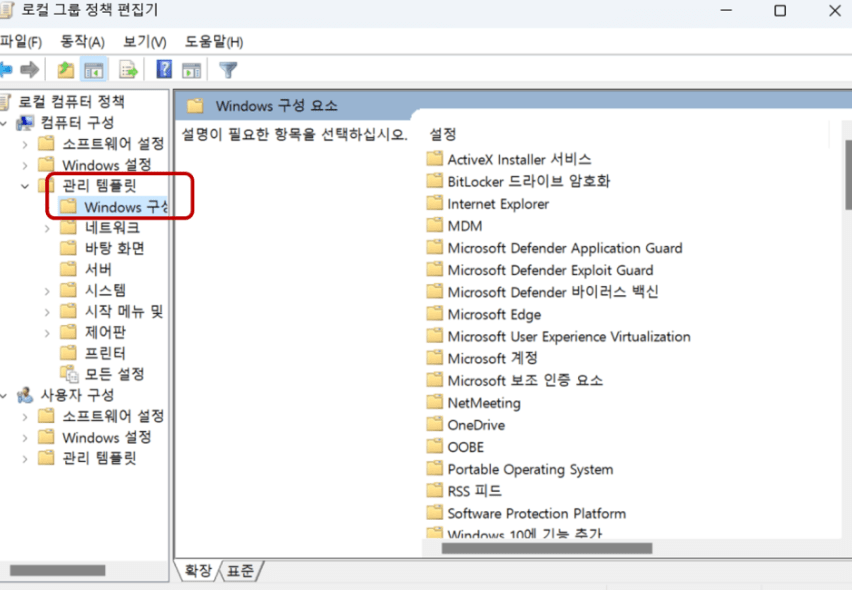
Task: Click the tree pane horizontal scrollbar
Action: [58, 570]
